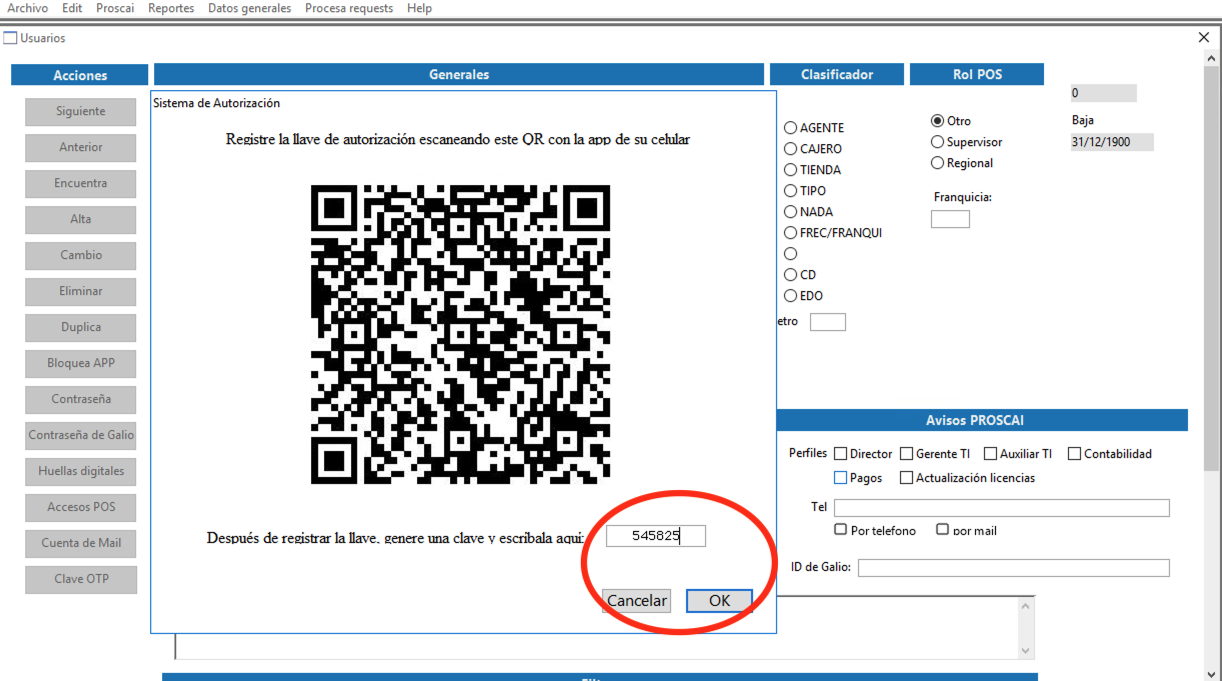The image size is (1222, 681).
Task: Open the Reportes menu
Action: point(171,8)
